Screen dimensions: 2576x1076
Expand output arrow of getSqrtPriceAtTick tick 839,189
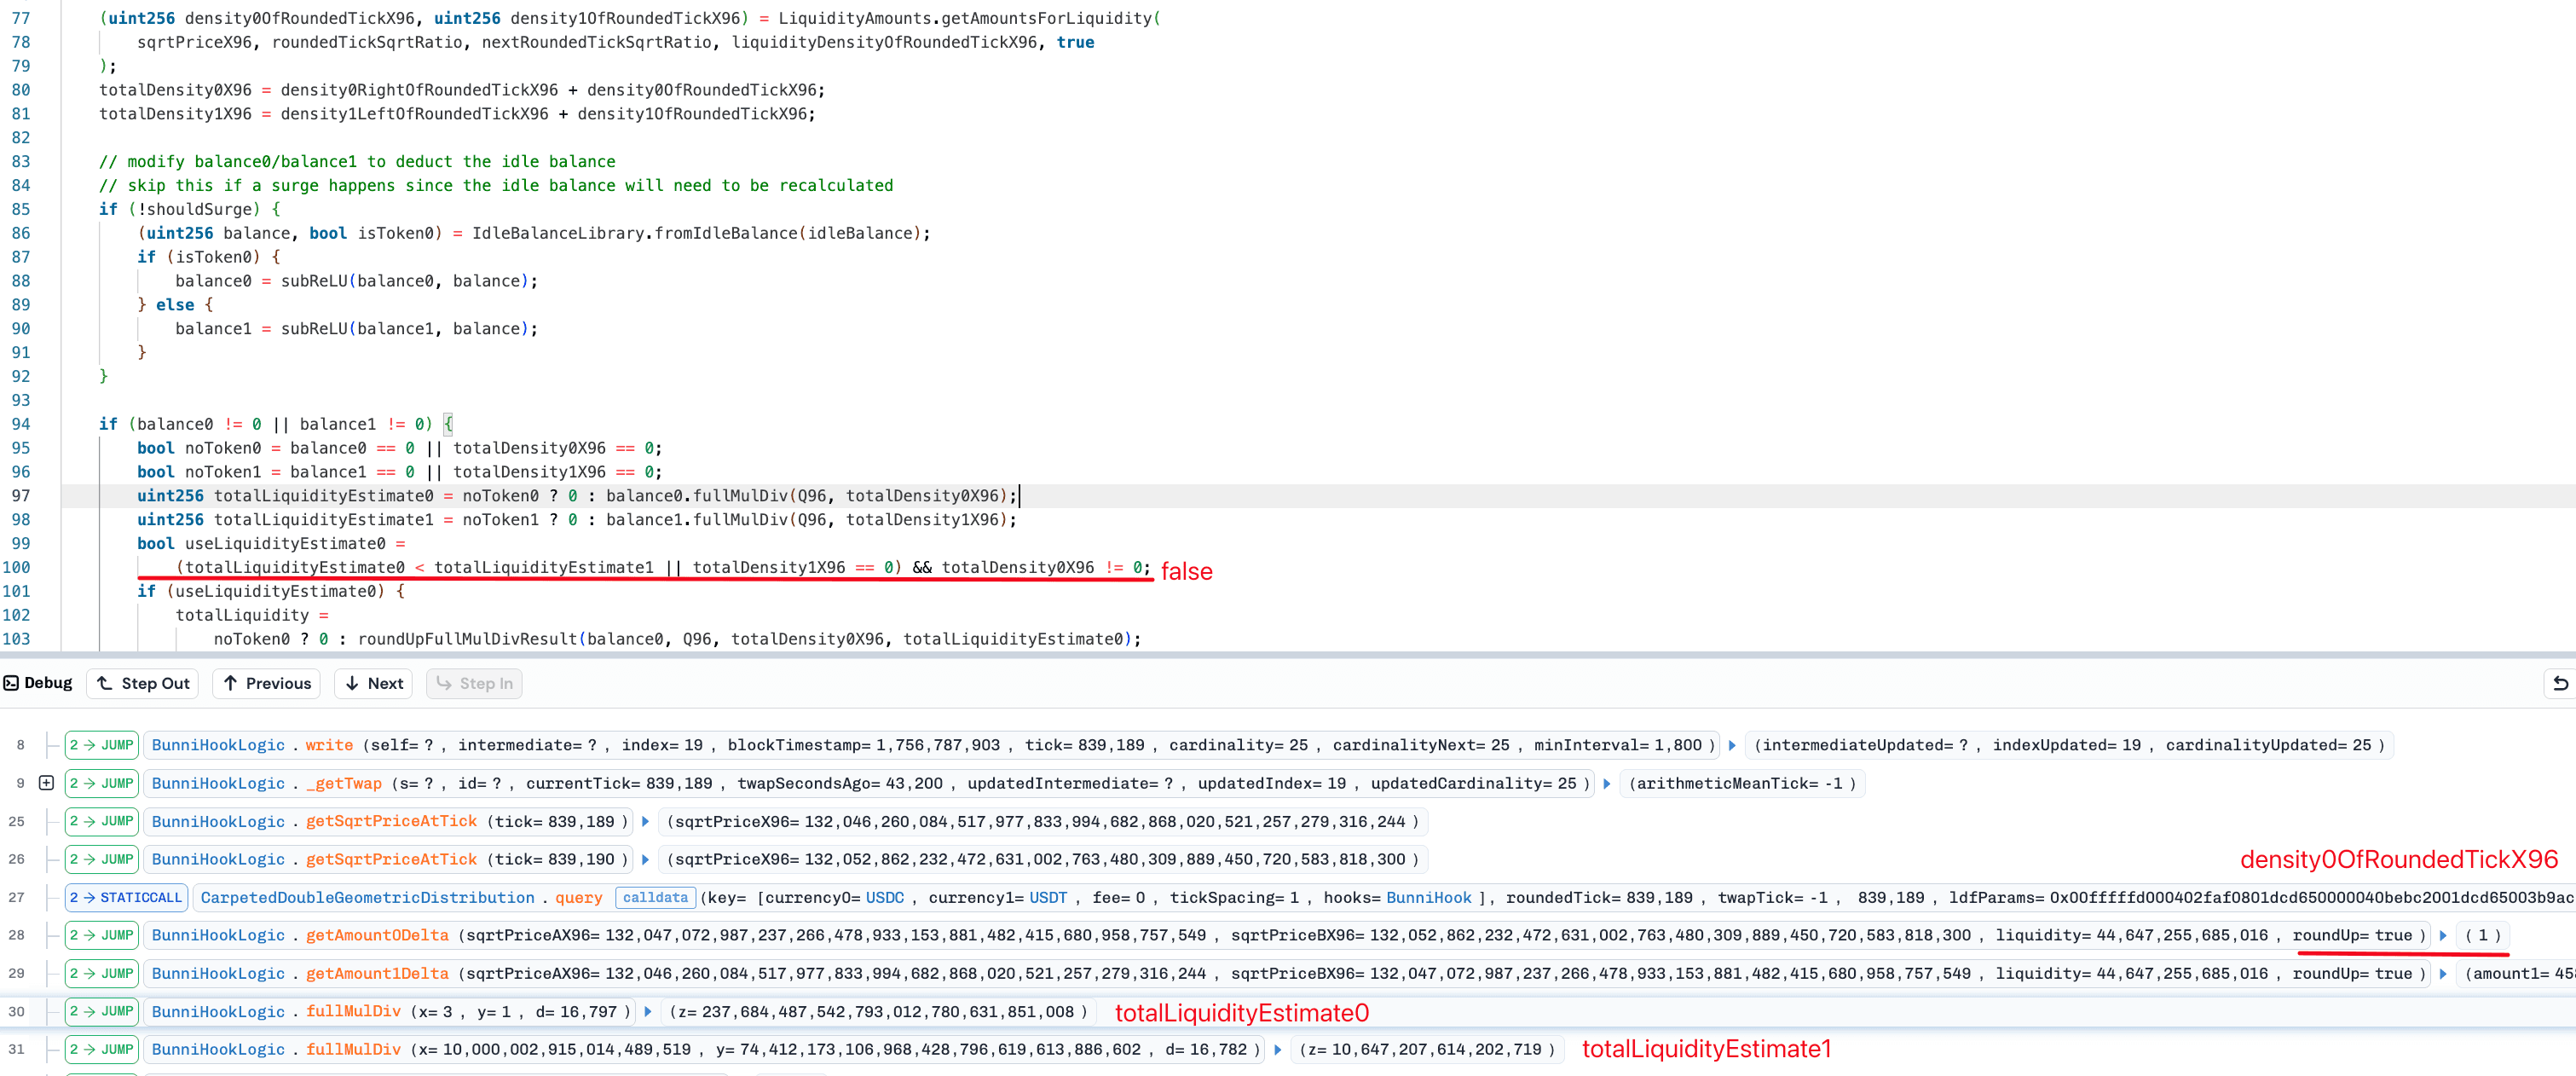tap(645, 821)
